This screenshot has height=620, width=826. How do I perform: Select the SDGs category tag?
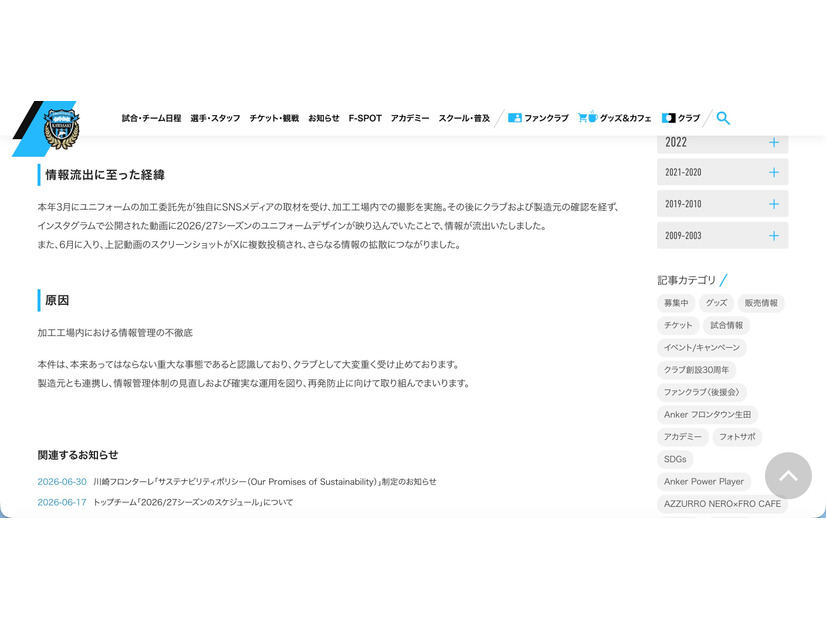(675, 459)
